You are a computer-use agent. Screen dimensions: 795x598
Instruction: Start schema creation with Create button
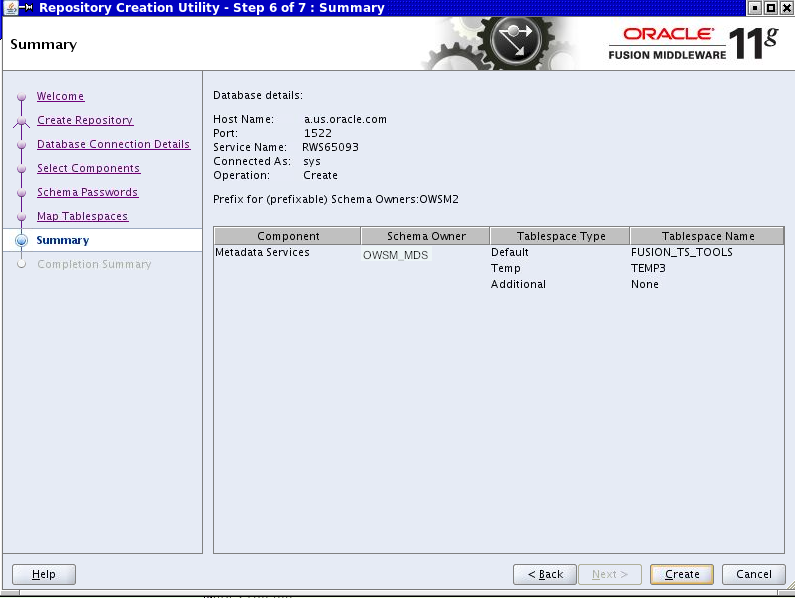click(x=682, y=574)
